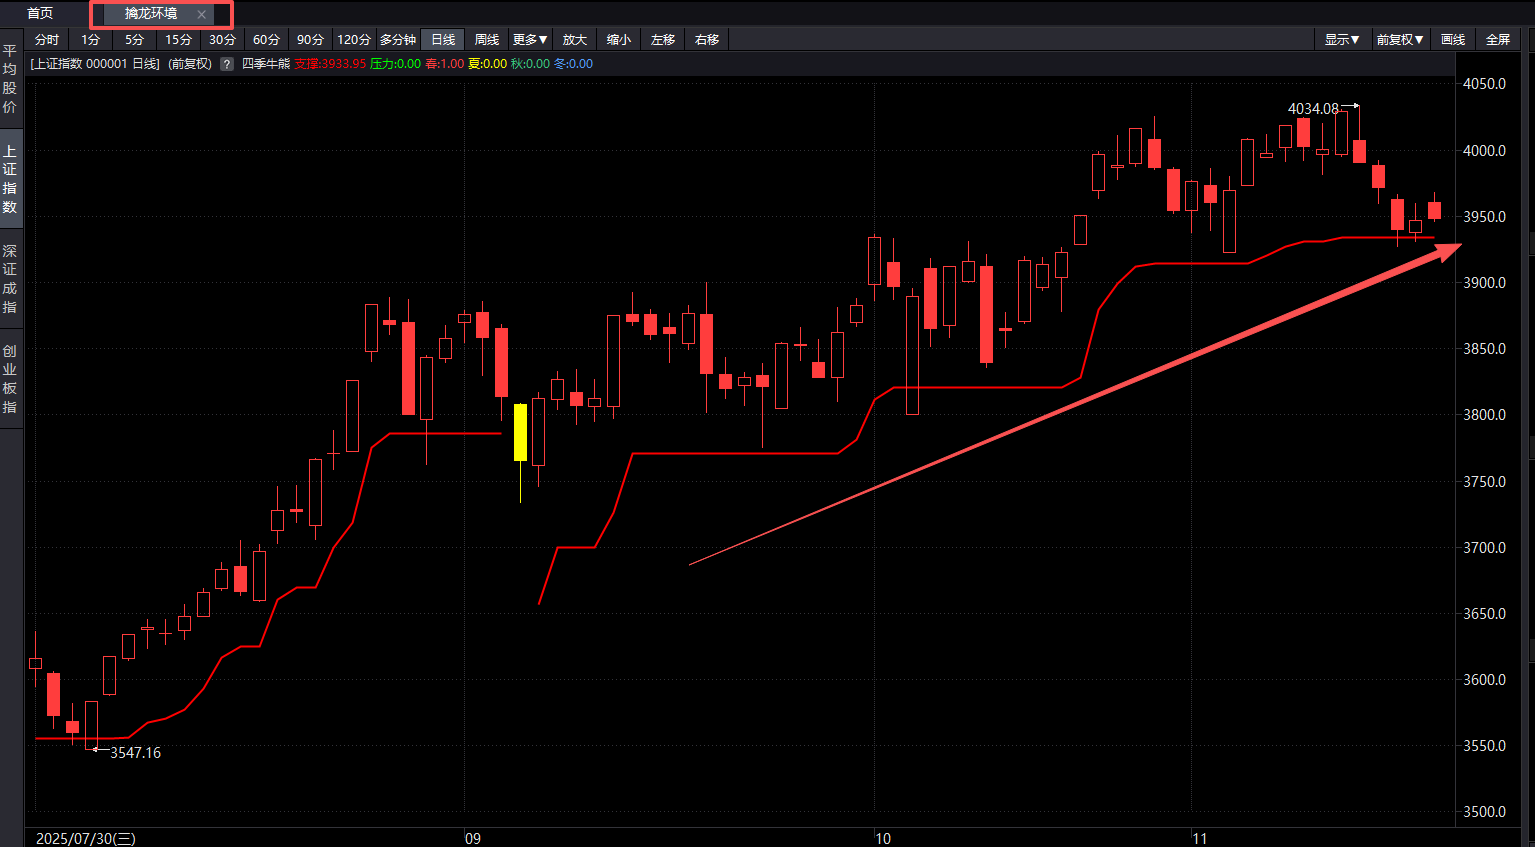
Task: Click the 3650.0 price axis label
Action: [1485, 614]
